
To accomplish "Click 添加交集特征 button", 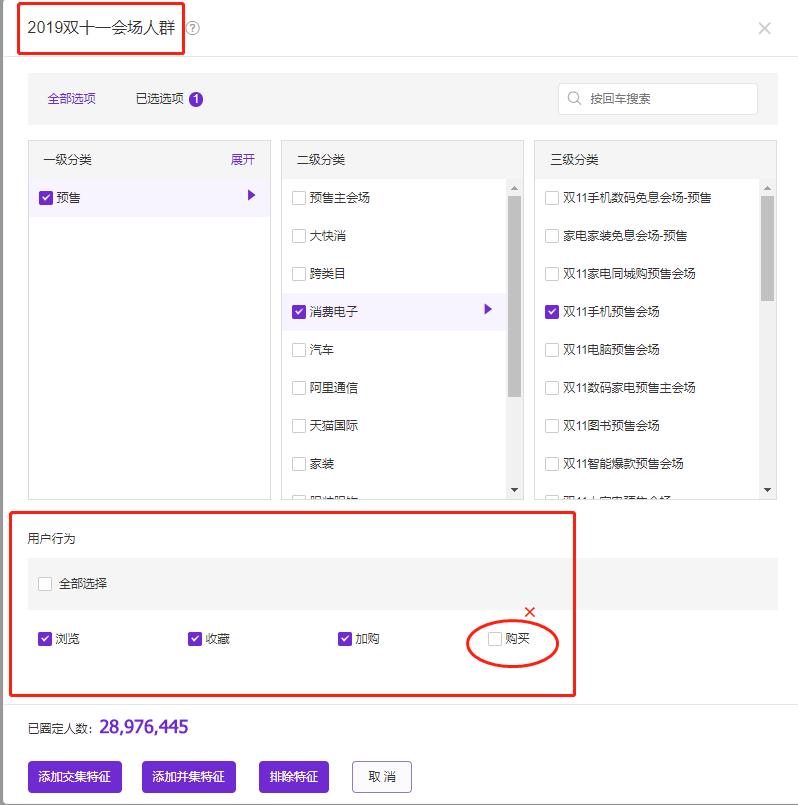I will tap(75, 777).
